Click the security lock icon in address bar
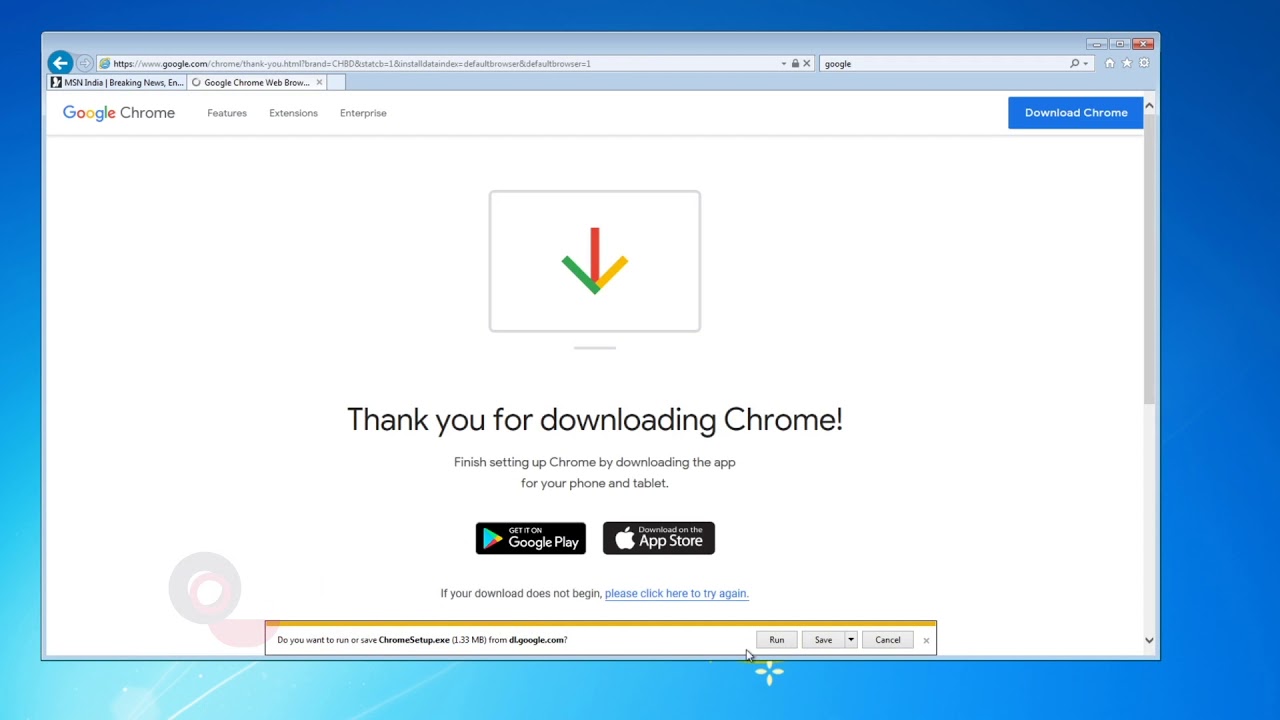The height and width of the screenshot is (720, 1280). pyautogui.click(x=795, y=63)
